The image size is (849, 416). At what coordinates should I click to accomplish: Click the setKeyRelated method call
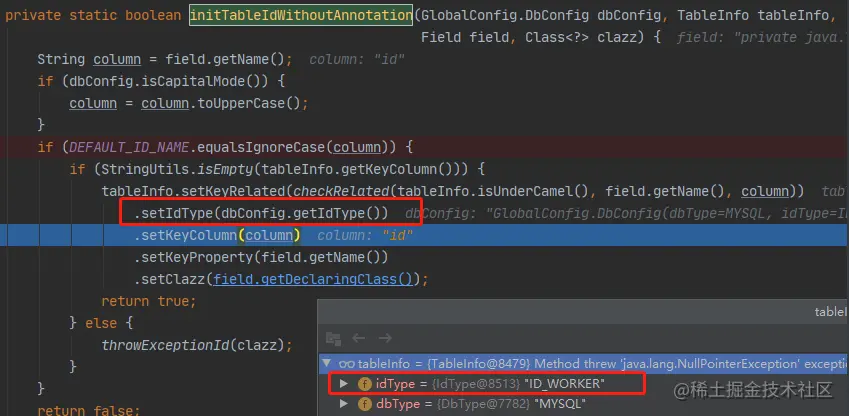pyautogui.click(x=233, y=191)
